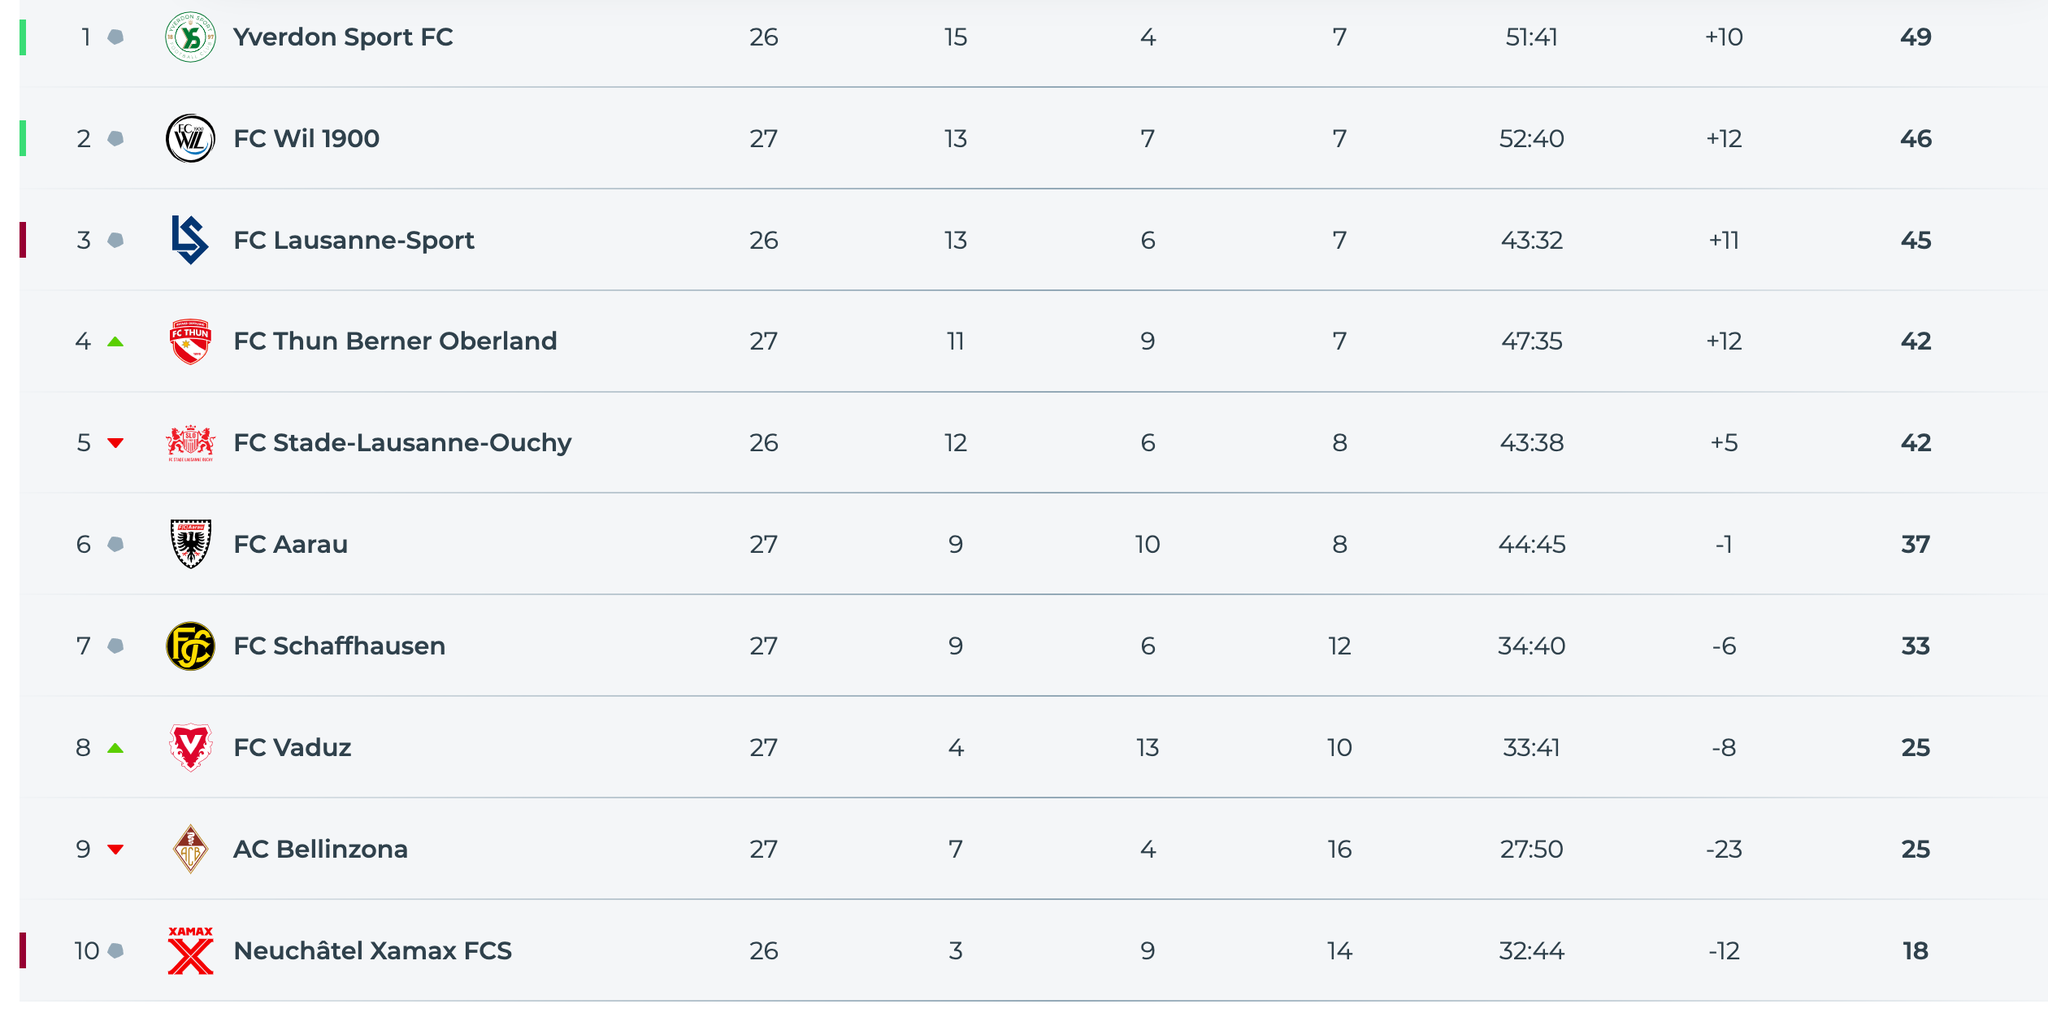Click the FC Schaffhausen yellow logo
The width and height of the screenshot is (2048, 1026).
[x=190, y=646]
